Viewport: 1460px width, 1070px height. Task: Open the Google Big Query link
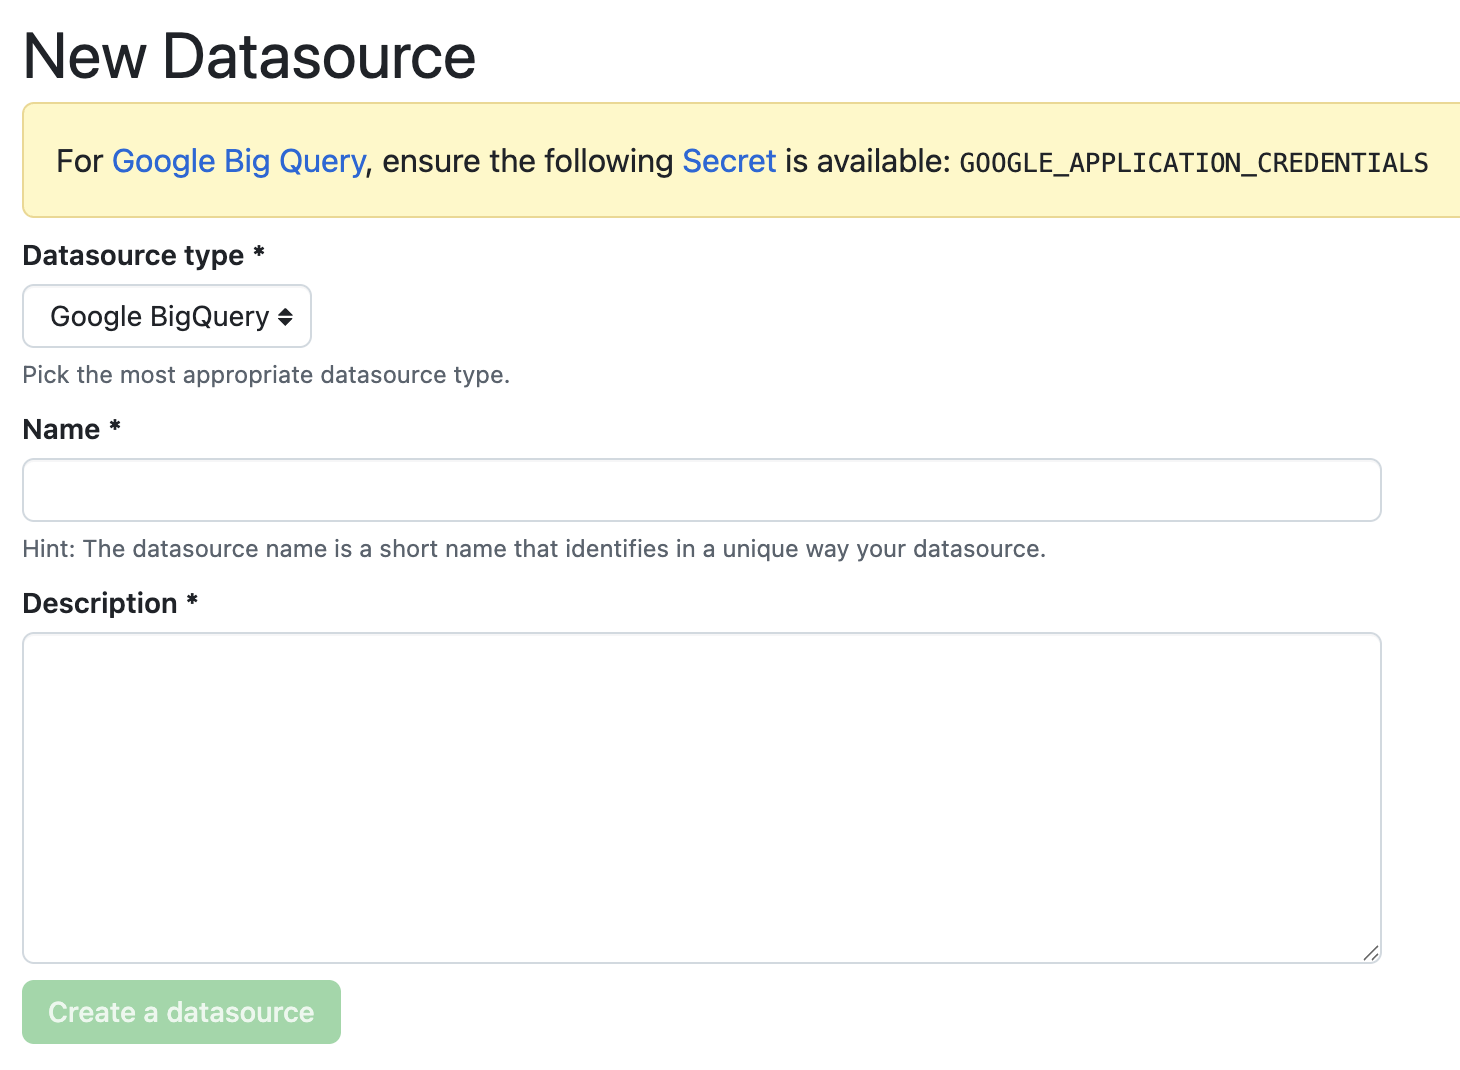[239, 161]
